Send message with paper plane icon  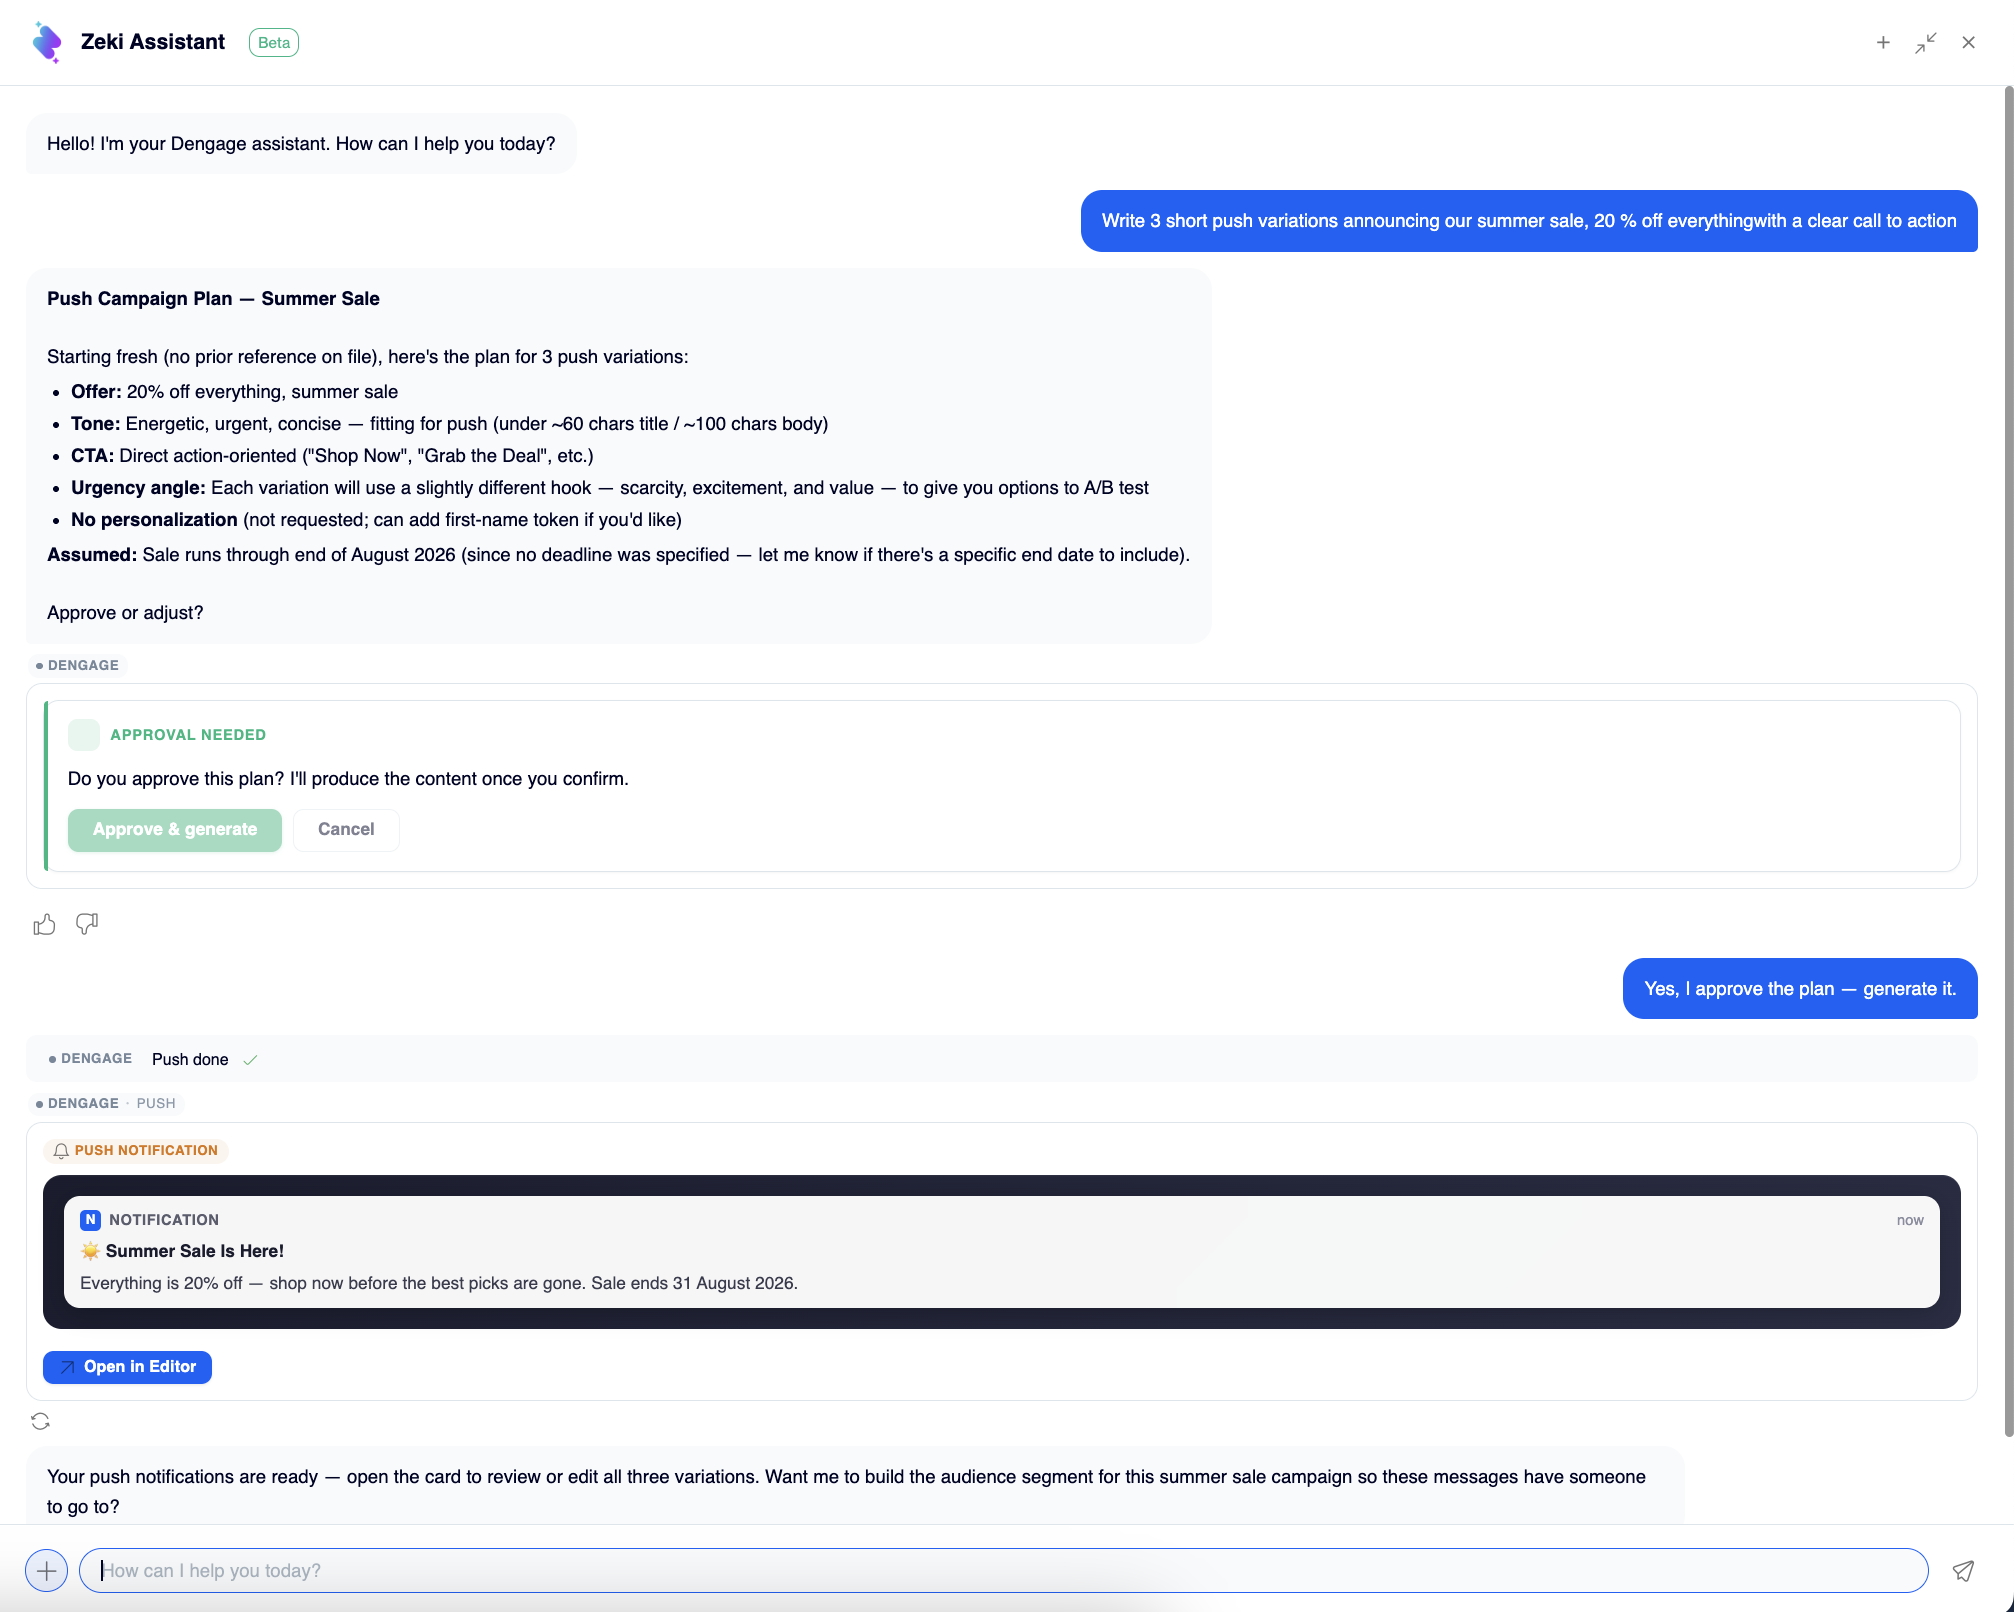tap(1963, 1571)
